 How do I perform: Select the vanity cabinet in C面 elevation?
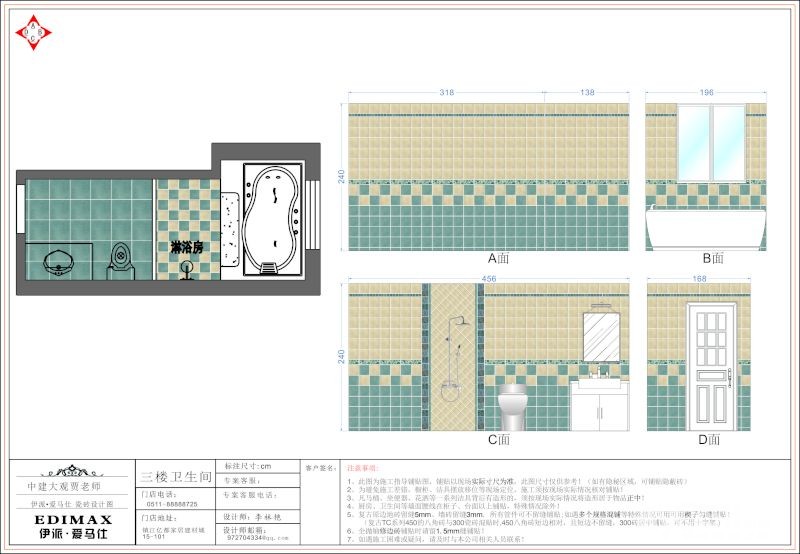pos(599,405)
